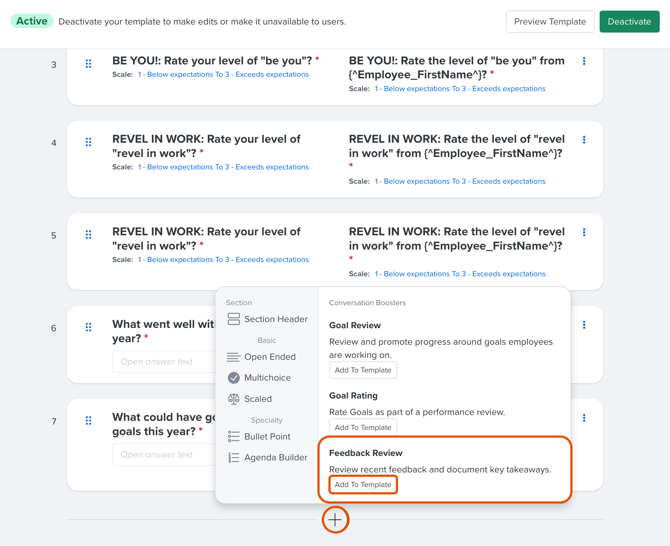
Task: Click Preview Template button
Action: pos(550,21)
